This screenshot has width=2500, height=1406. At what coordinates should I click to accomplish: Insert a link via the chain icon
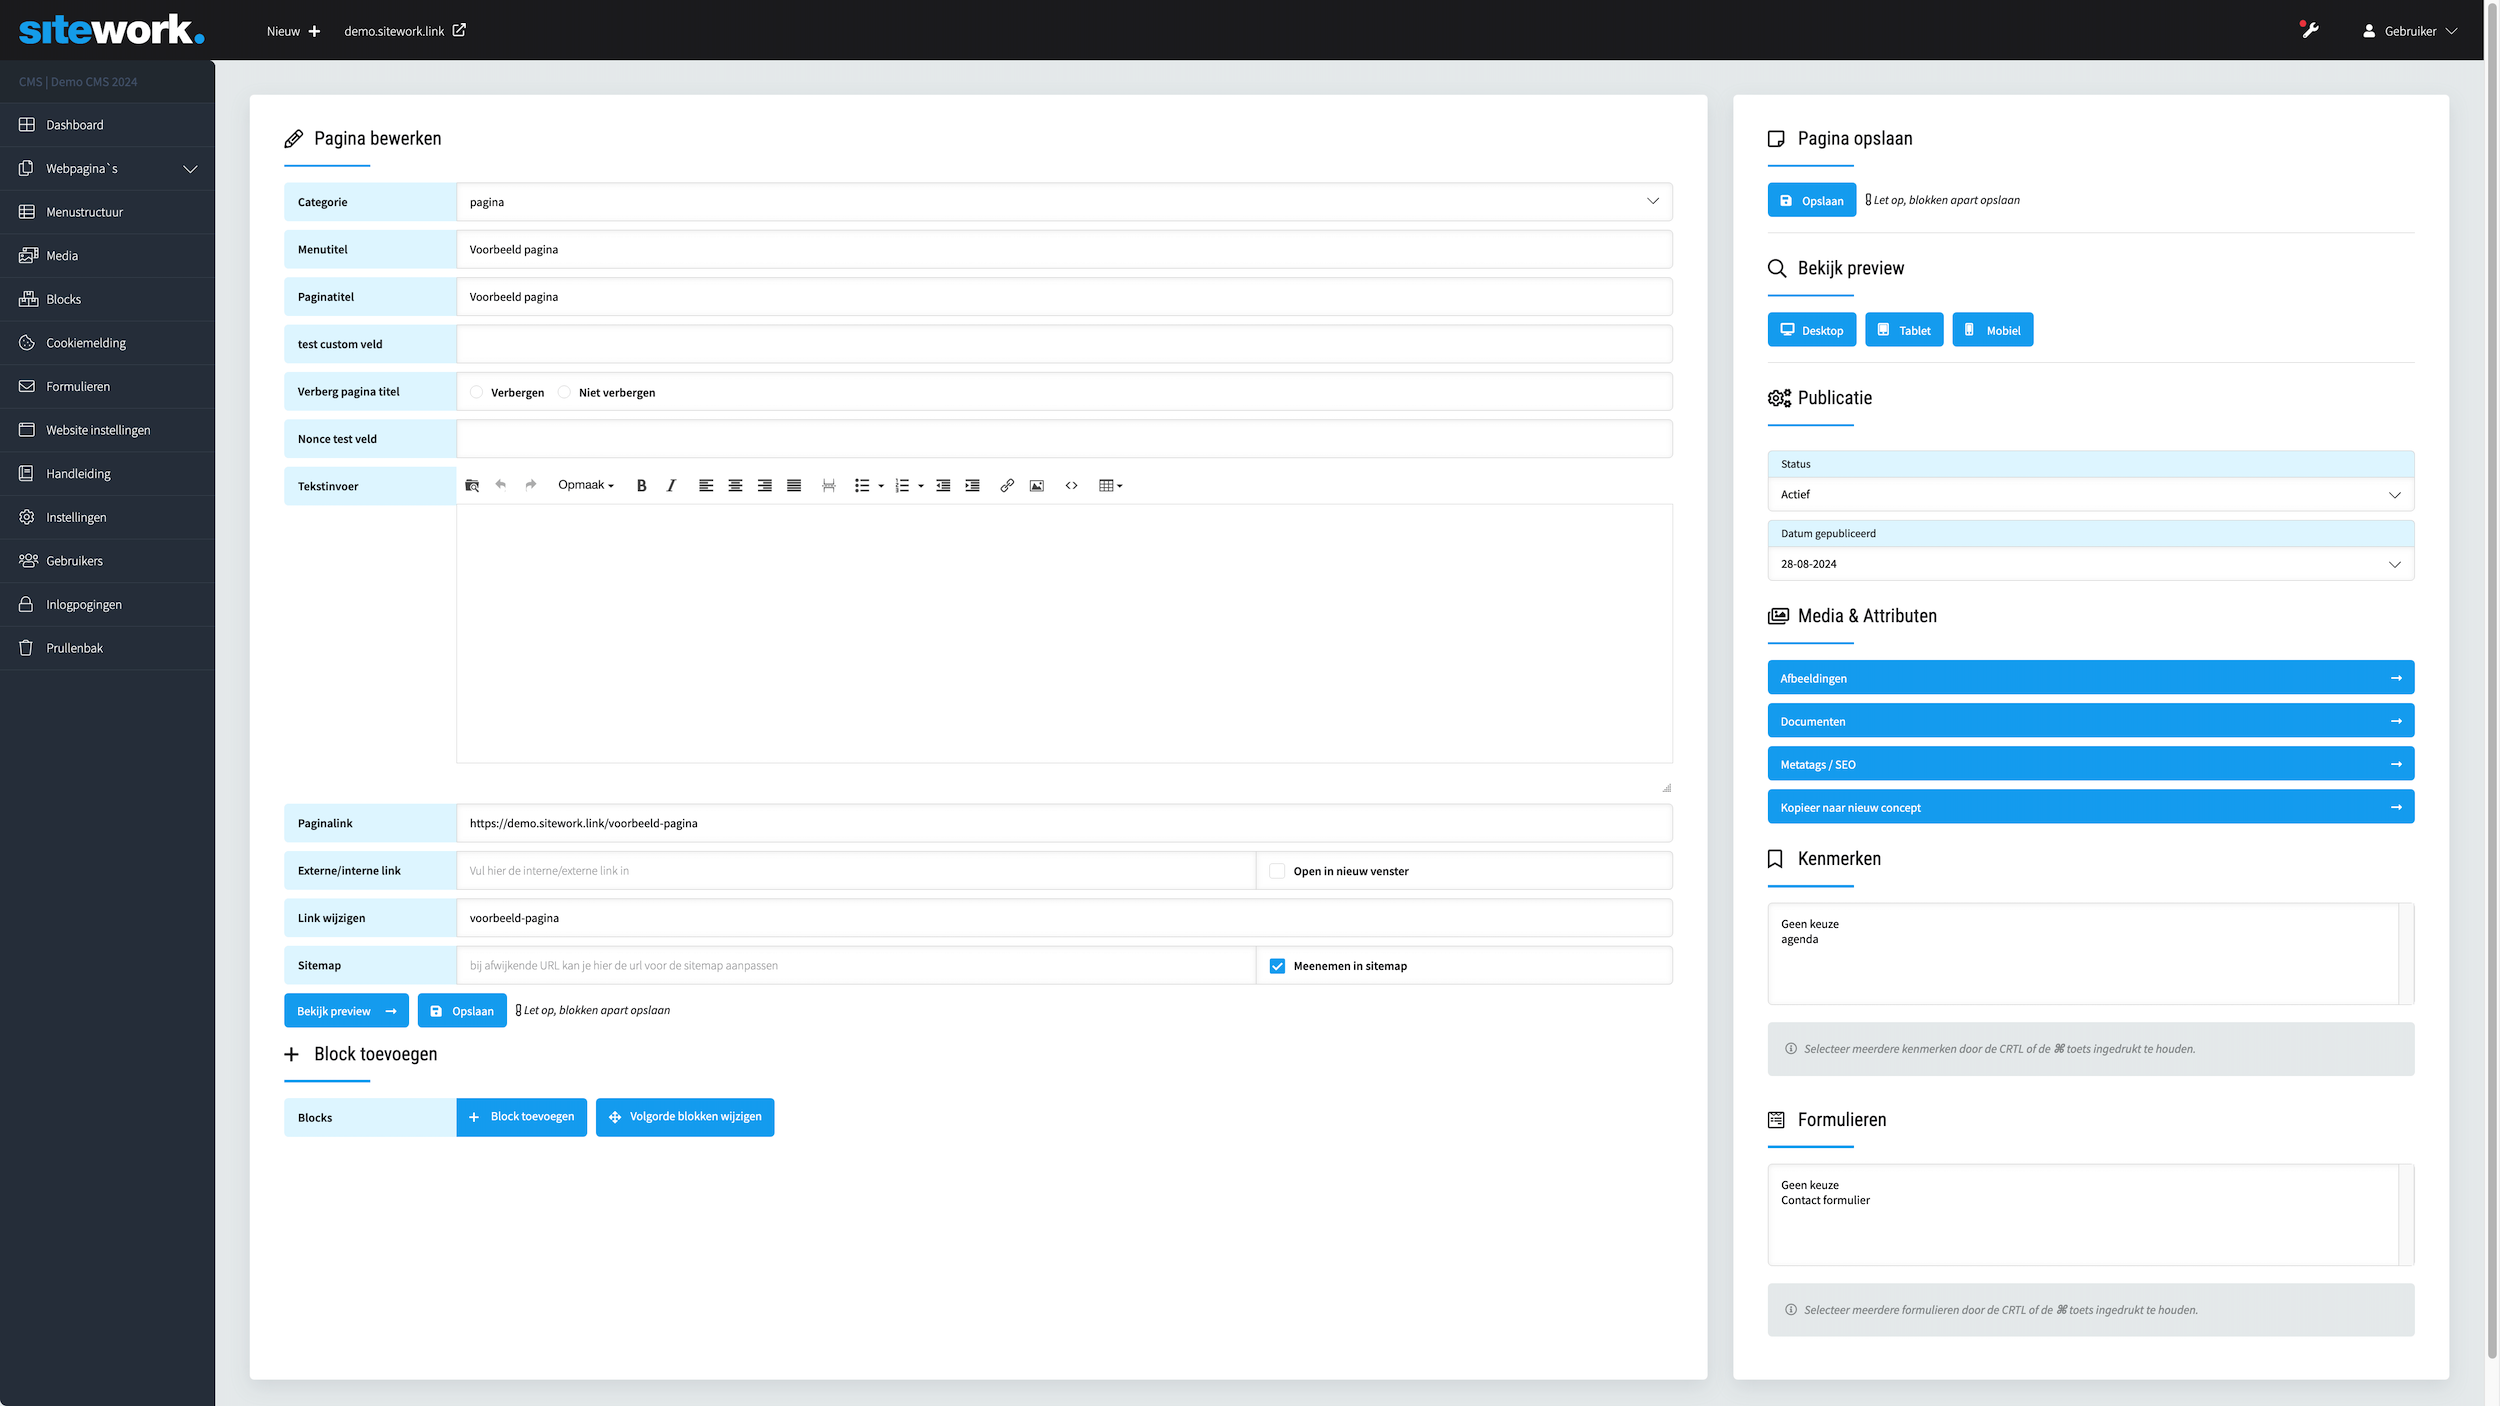coord(1007,486)
